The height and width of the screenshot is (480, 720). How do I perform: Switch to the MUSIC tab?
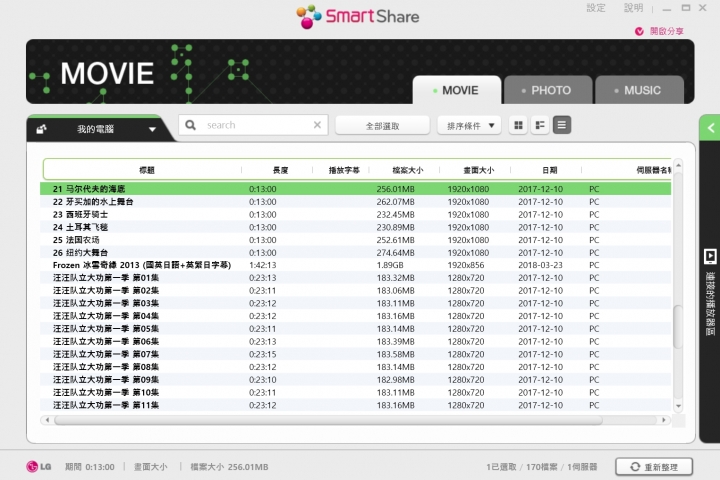tap(639, 90)
